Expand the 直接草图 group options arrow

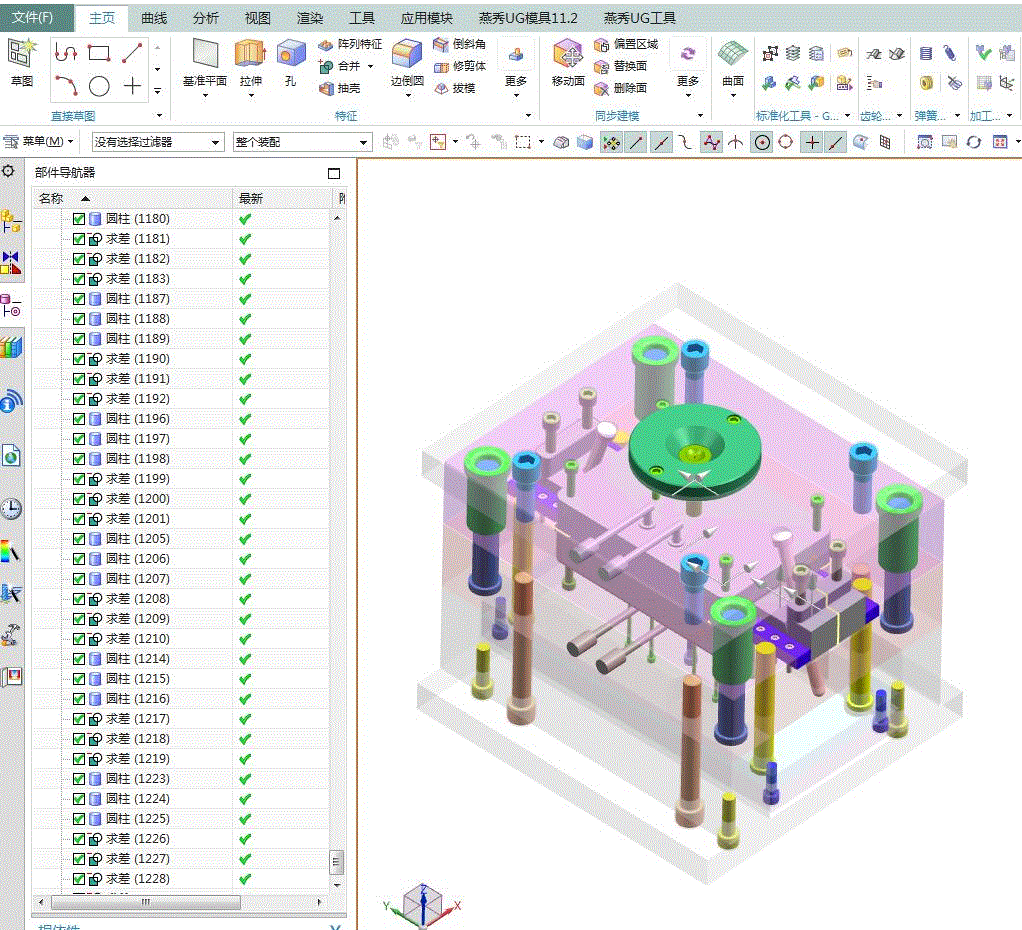pos(160,116)
